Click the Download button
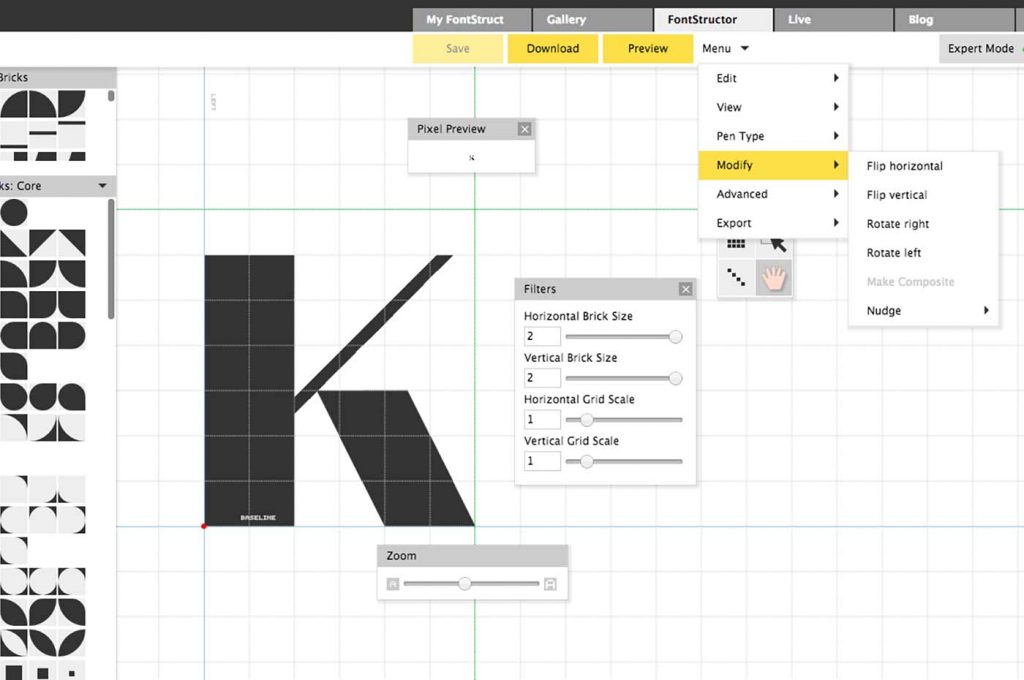This screenshot has width=1024, height=680. [552, 48]
